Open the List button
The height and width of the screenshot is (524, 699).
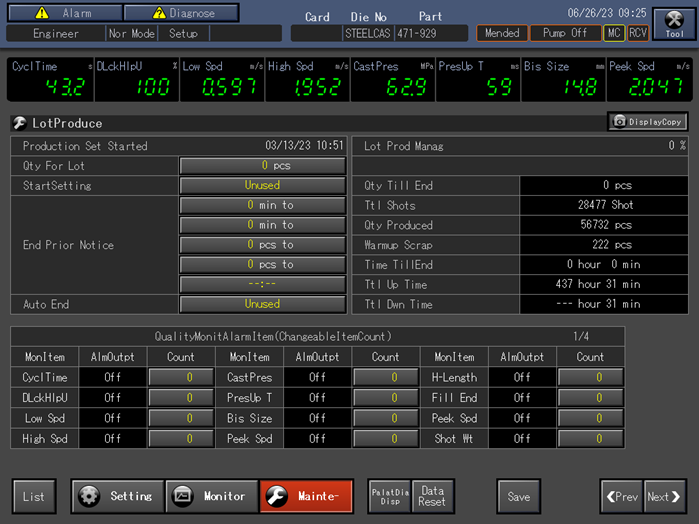(34, 496)
